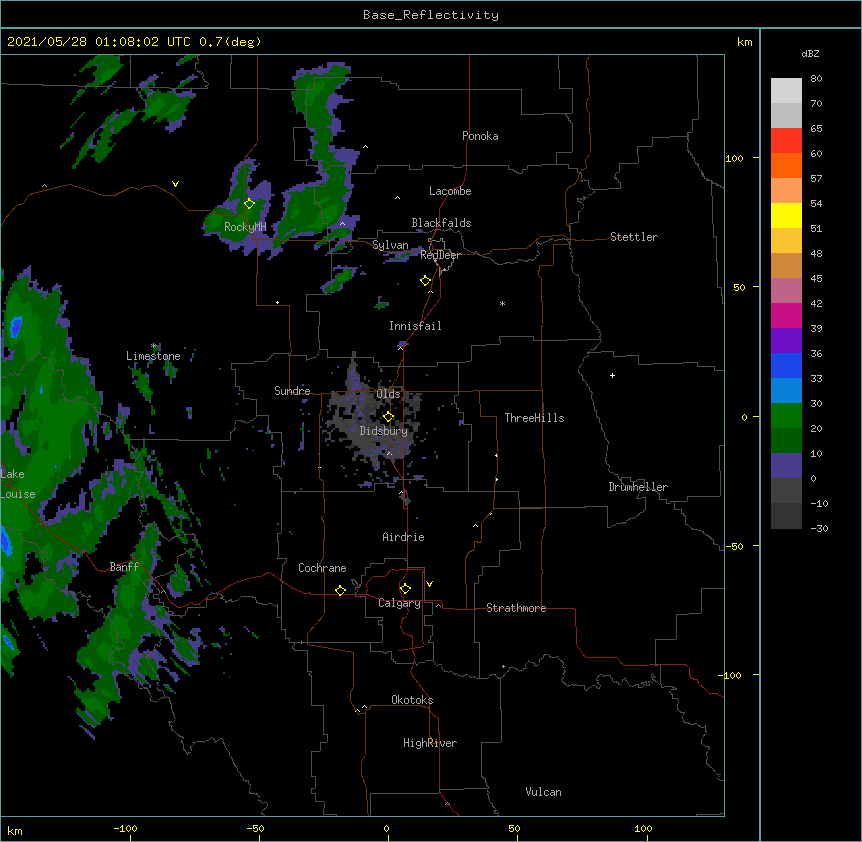Screen dimensions: 862x842
Task: Click the yellow diamond marker south of RedDeer
Action: [x=426, y=281]
